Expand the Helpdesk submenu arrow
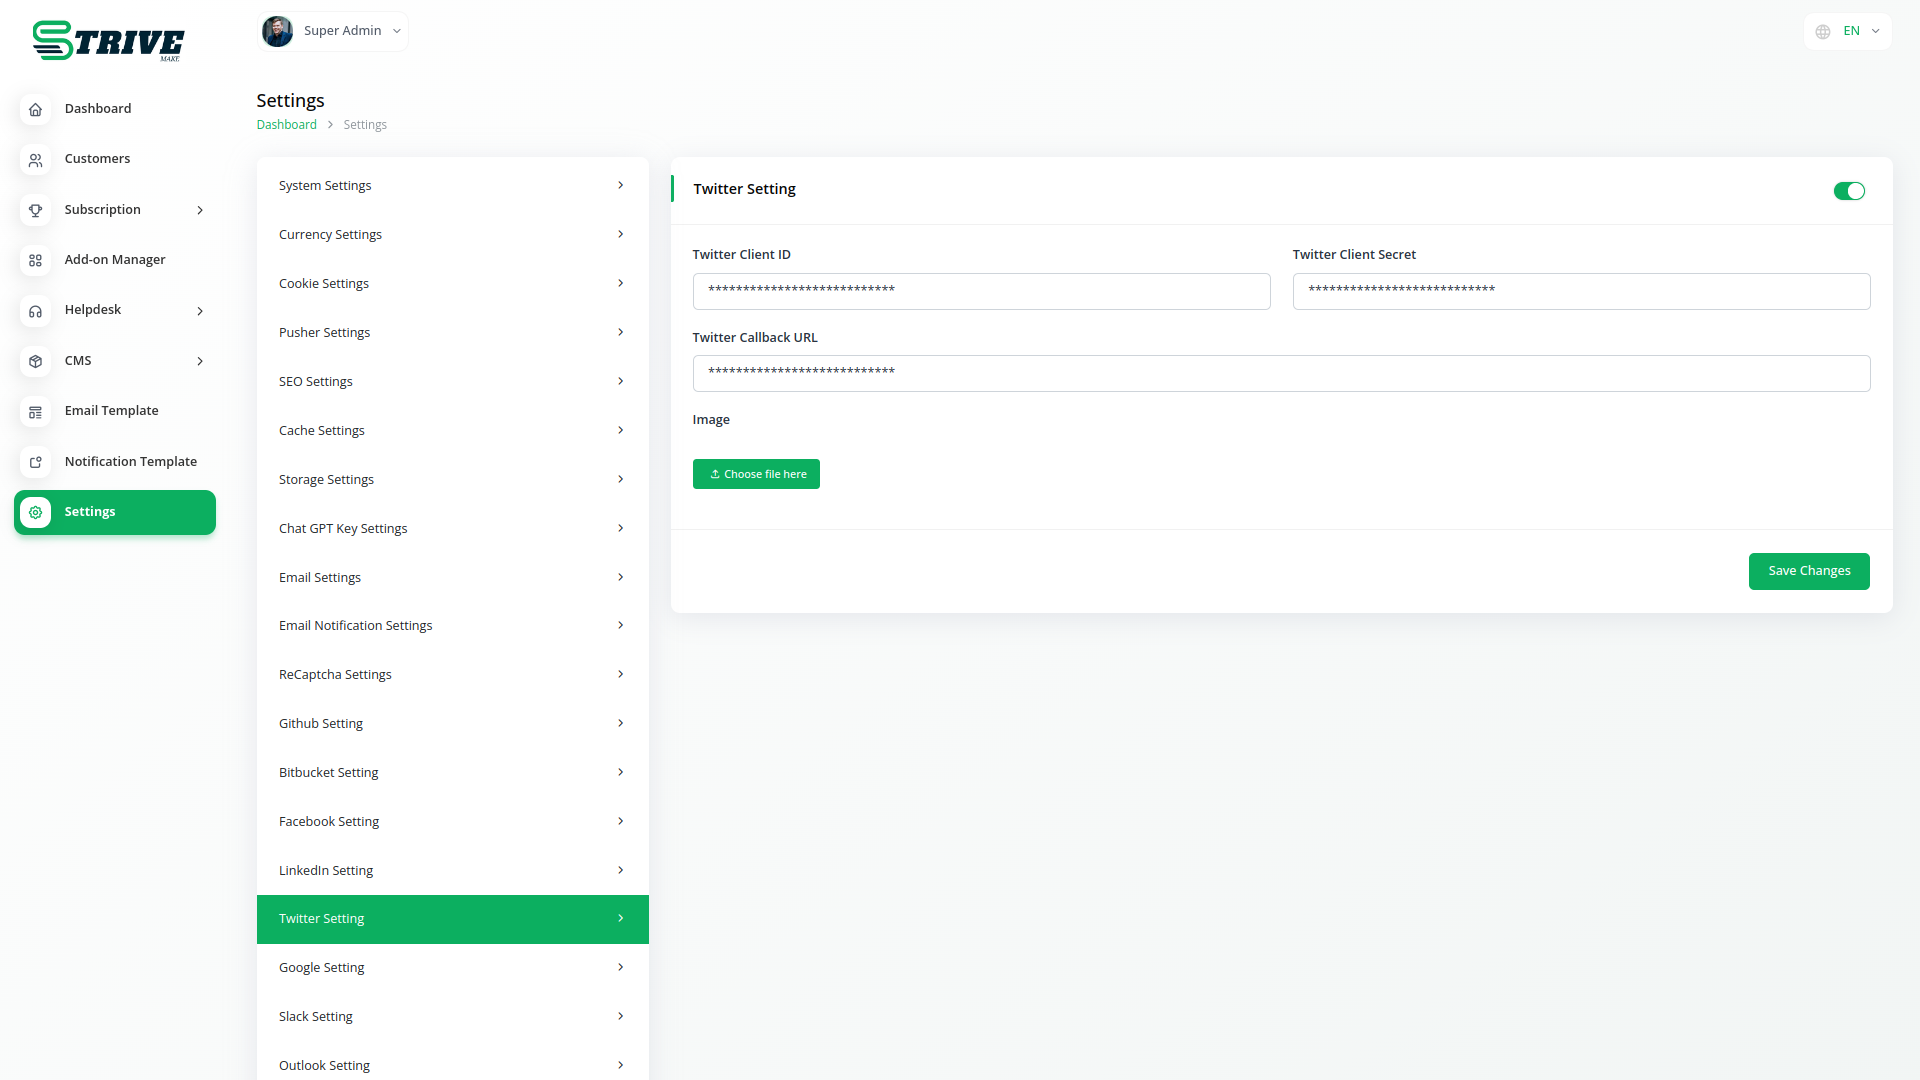 [x=200, y=311]
